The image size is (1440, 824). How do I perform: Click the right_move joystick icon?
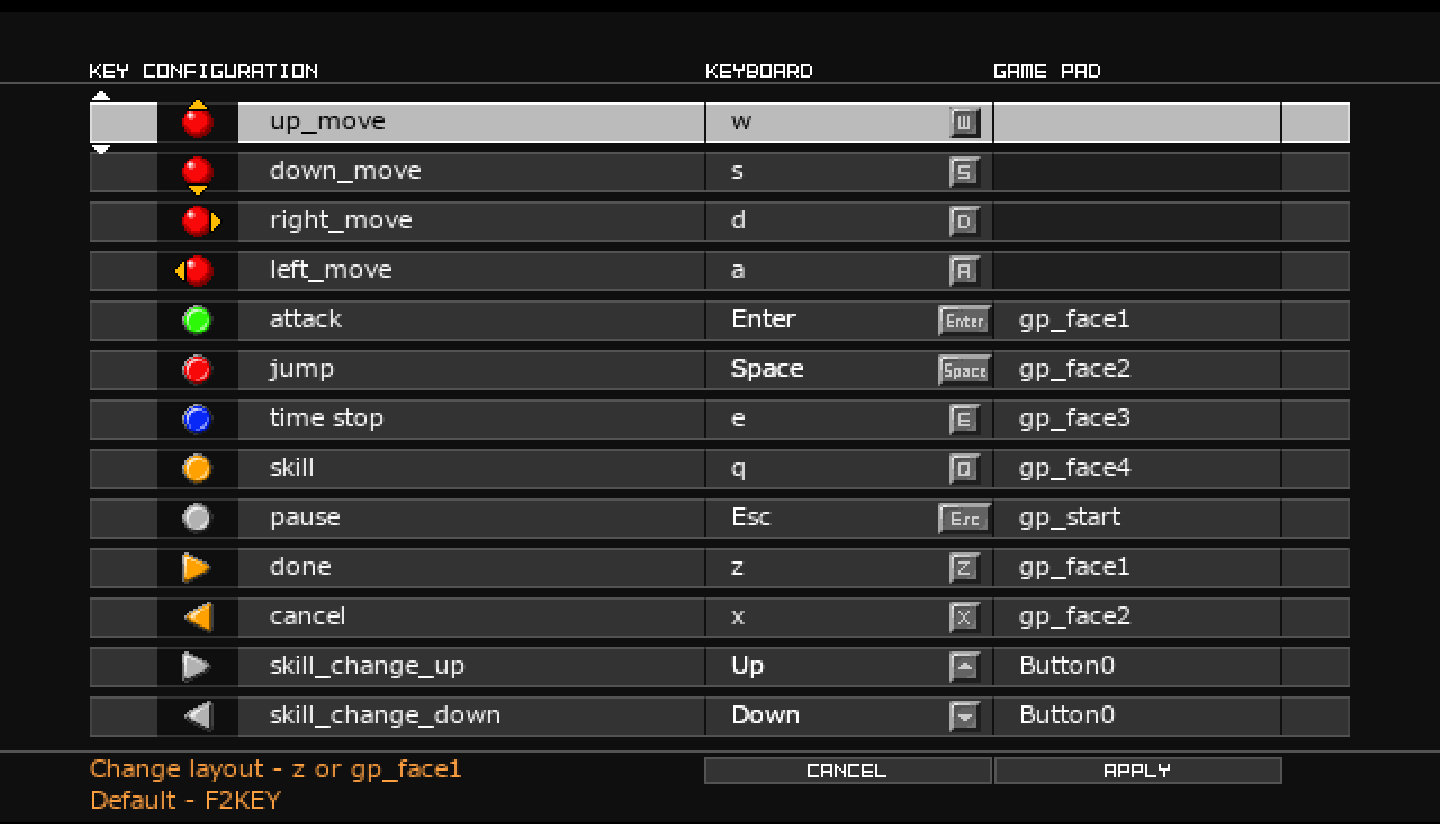(200, 221)
